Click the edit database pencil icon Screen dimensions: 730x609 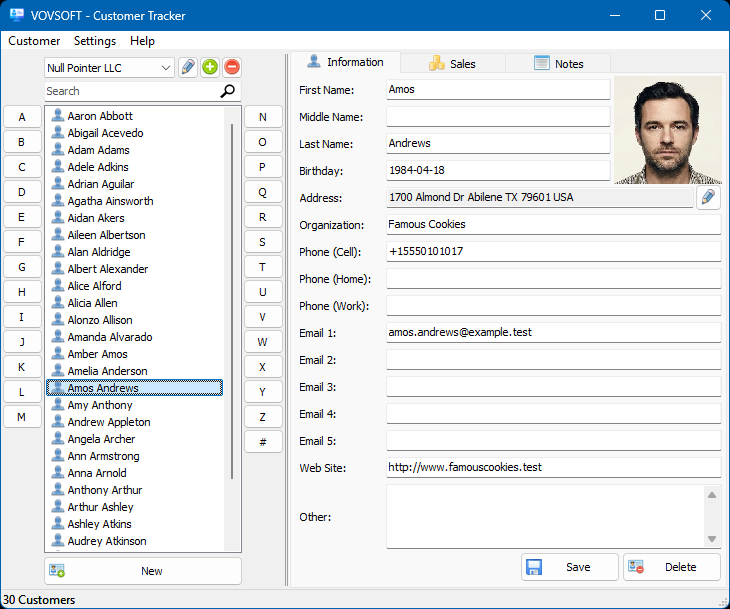click(188, 67)
